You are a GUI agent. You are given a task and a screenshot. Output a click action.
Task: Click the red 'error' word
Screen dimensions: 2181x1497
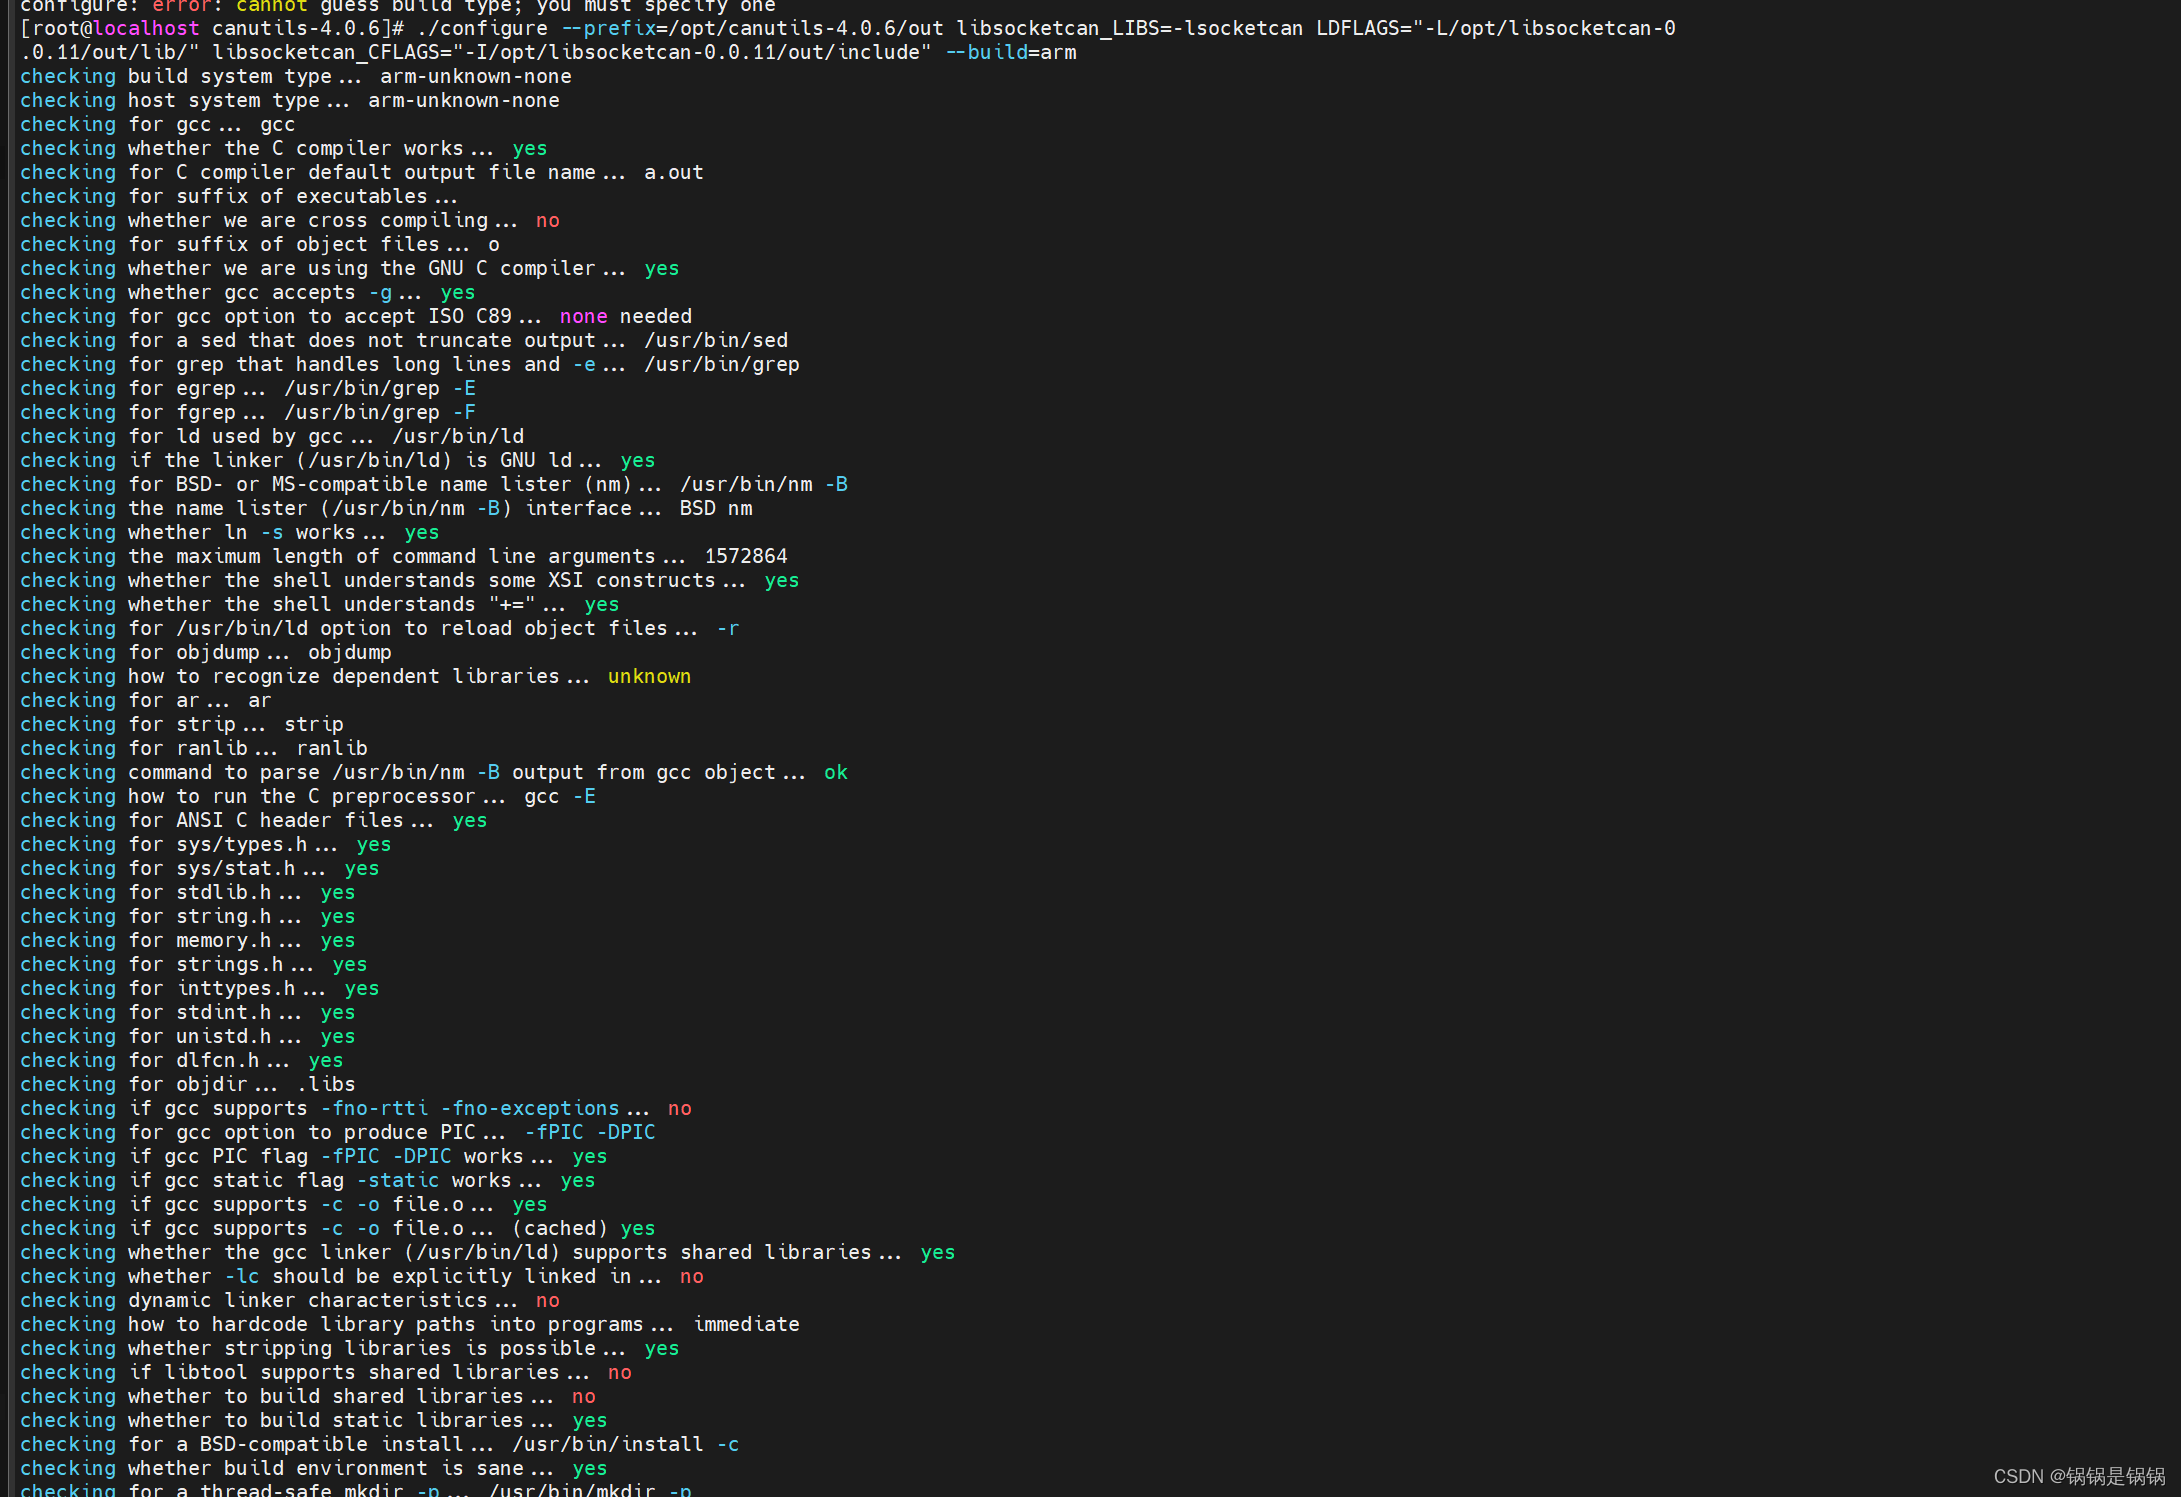[x=181, y=6]
